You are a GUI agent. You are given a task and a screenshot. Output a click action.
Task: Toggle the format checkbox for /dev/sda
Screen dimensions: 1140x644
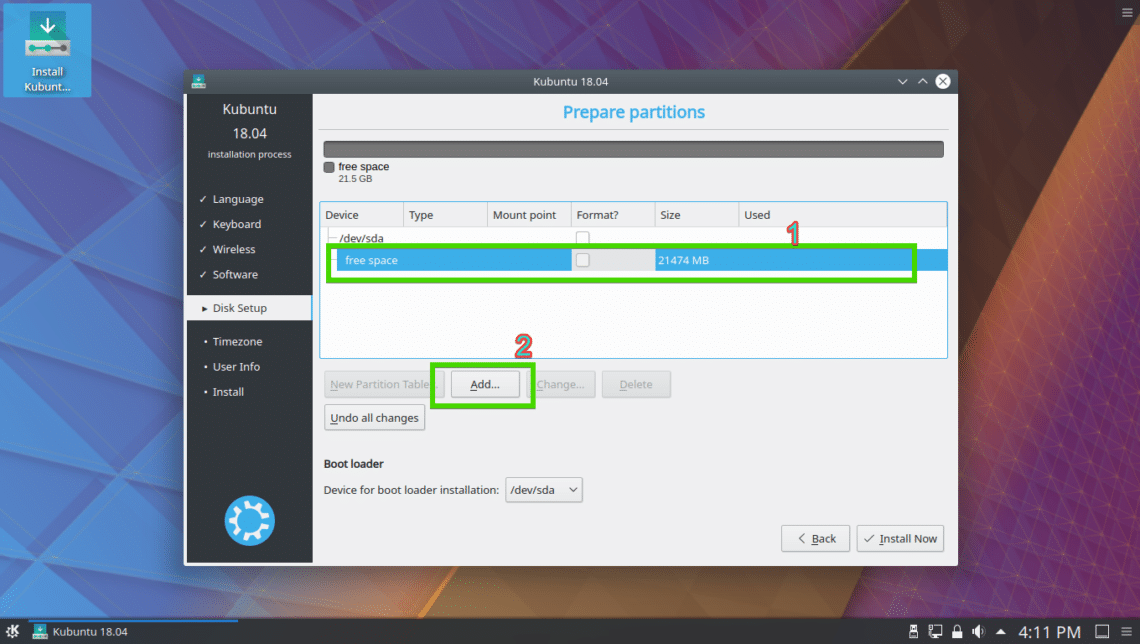[x=582, y=238]
